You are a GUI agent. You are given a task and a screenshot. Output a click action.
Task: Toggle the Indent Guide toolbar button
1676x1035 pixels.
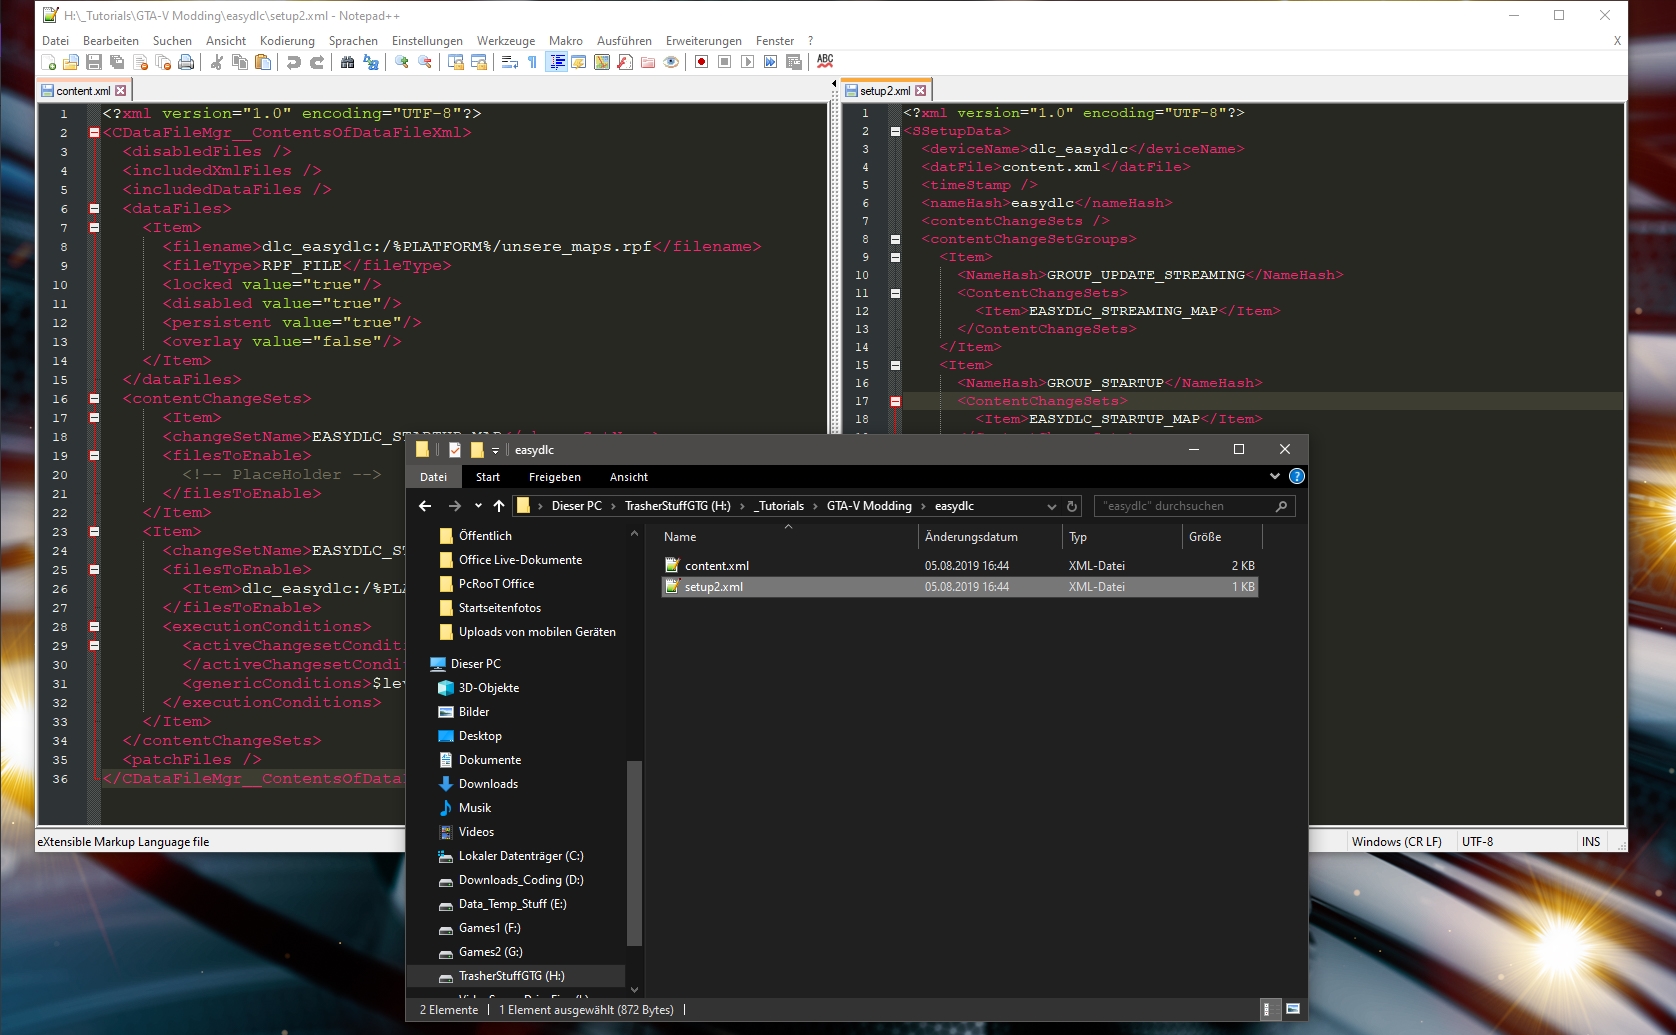[x=557, y=62]
